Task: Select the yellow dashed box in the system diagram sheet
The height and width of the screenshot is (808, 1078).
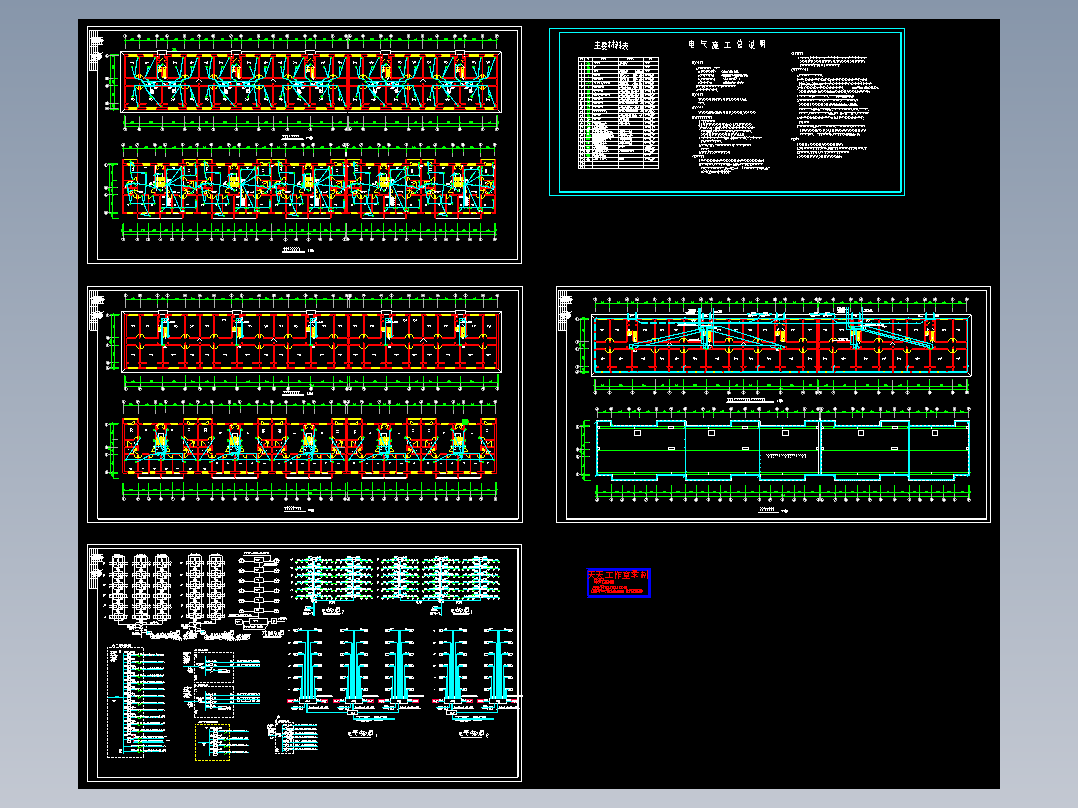Action: pyautogui.click(x=213, y=741)
